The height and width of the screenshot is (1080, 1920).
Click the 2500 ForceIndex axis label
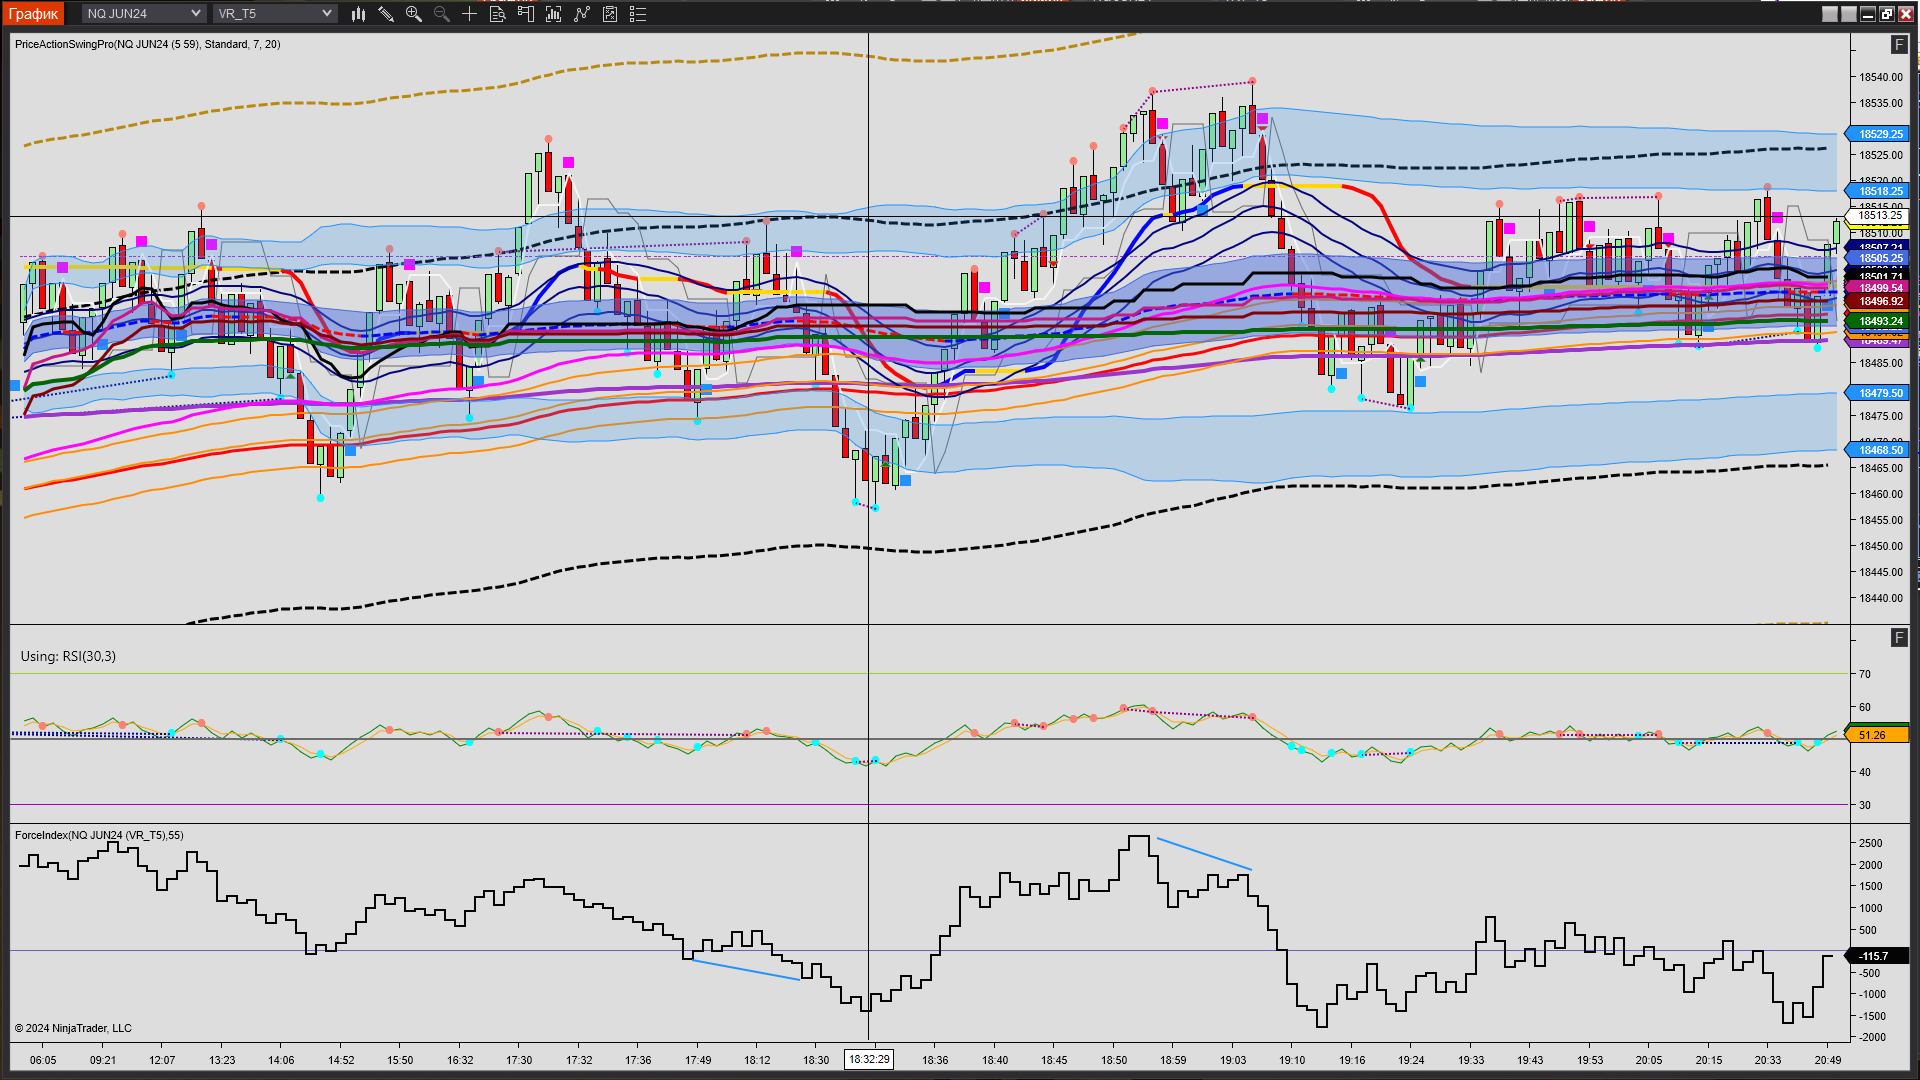(1871, 843)
